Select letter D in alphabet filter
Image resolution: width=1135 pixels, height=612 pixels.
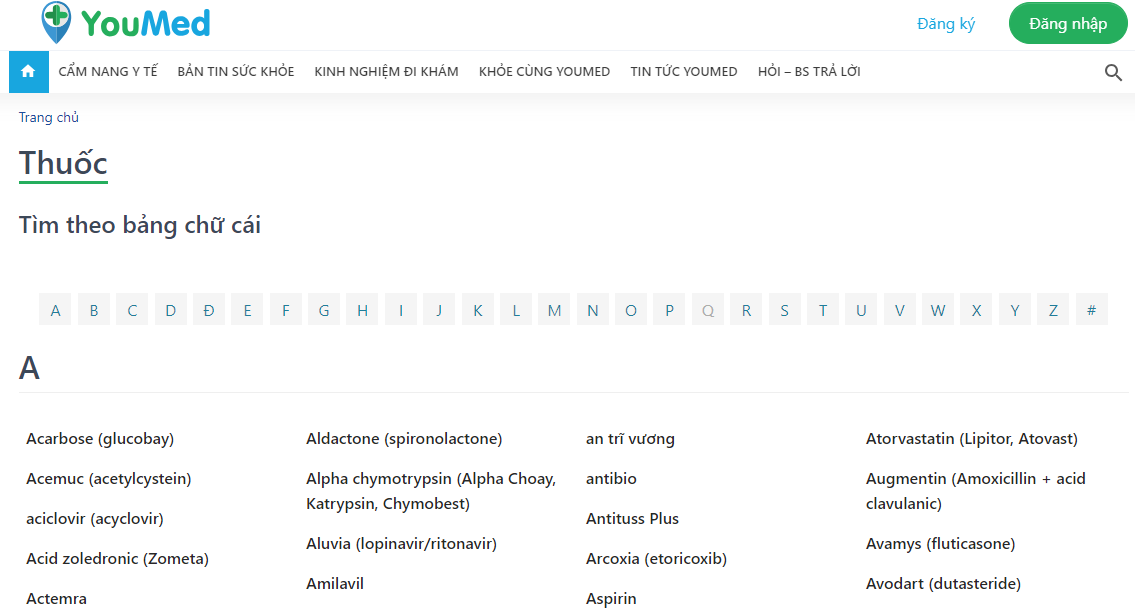click(170, 310)
